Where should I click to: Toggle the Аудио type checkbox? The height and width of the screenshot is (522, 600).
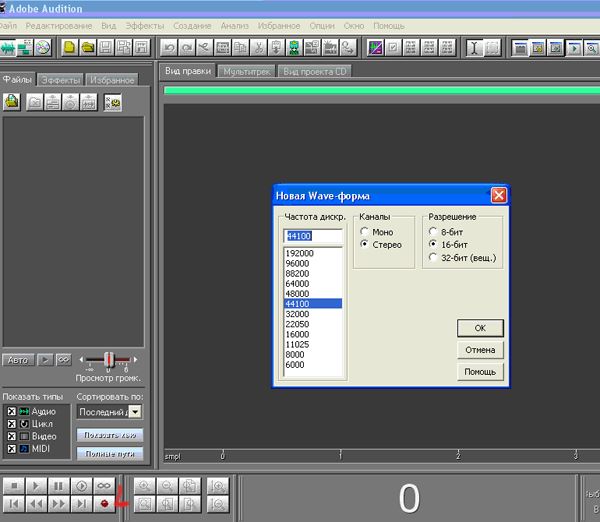(x=12, y=411)
